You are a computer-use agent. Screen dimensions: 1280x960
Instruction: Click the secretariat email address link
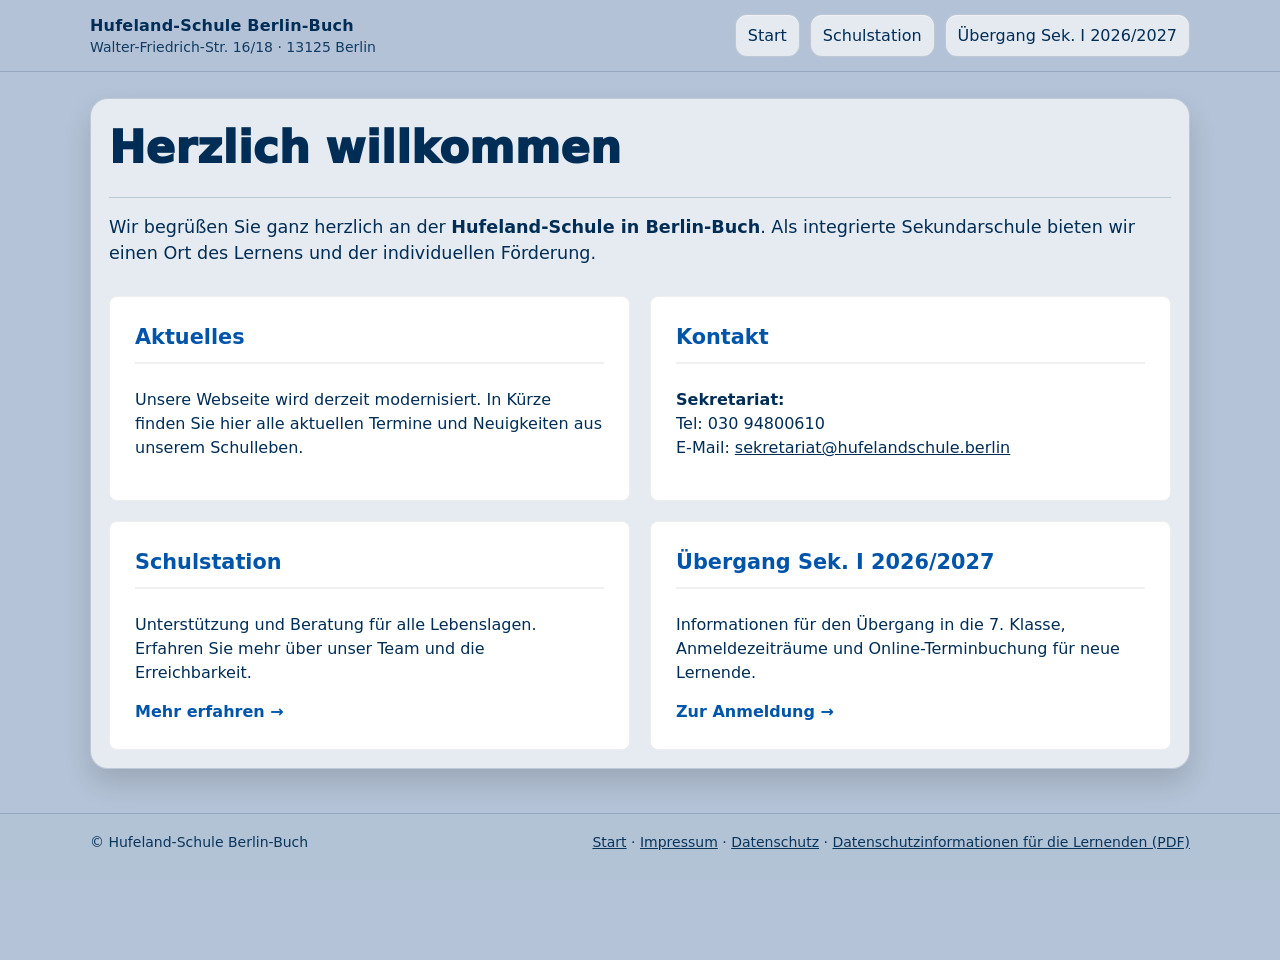(872, 448)
